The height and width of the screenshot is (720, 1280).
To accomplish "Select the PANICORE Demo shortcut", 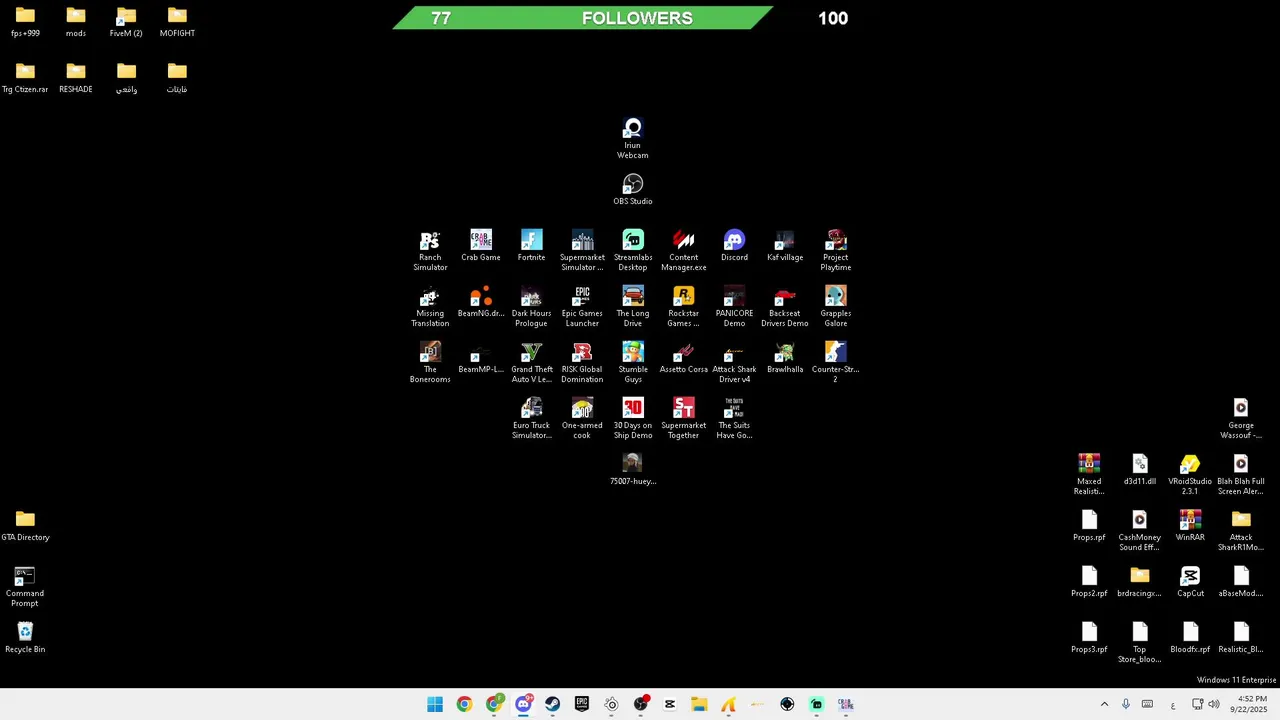I will coord(734,306).
